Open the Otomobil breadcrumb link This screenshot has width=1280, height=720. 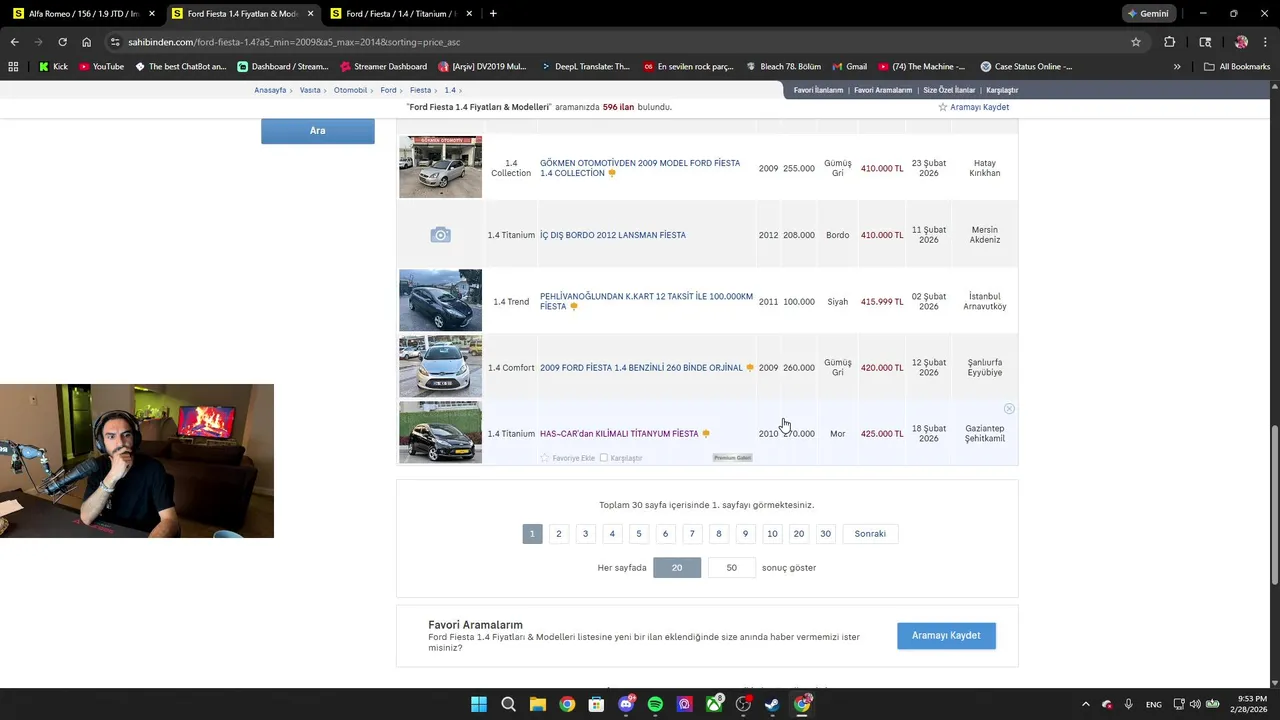(x=350, y=90)
